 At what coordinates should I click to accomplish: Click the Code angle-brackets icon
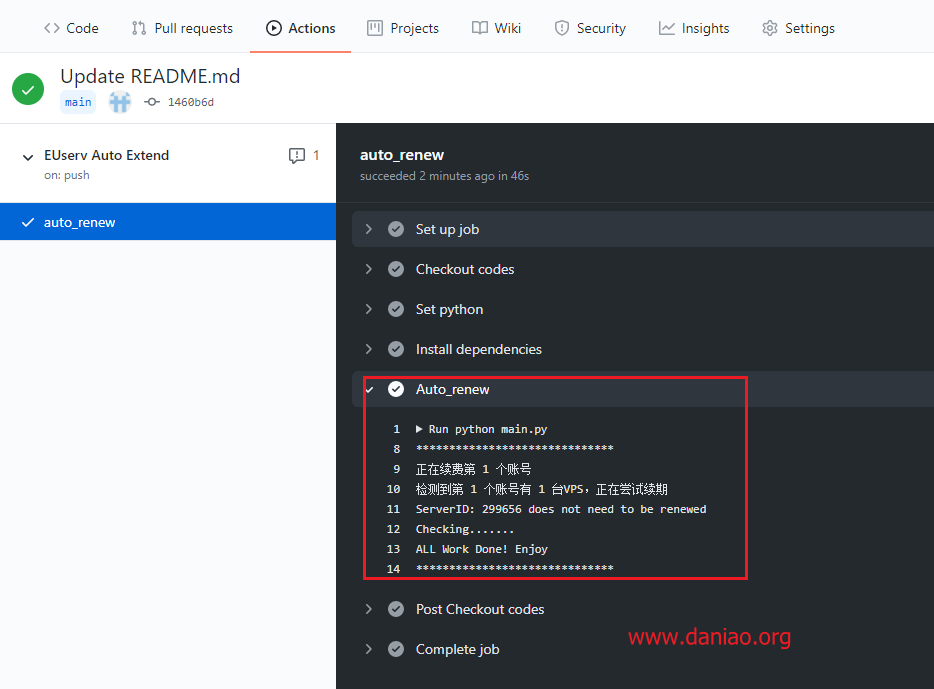pyautogui.click(x=52, y=28)
